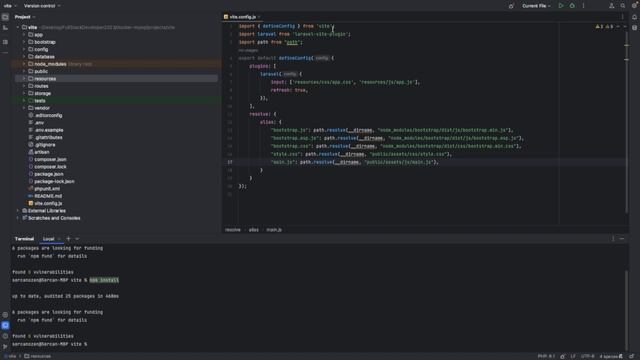Click the UTF-8 encoding status widget
This screenshot has width=640, height=360.
coord(587,356)
